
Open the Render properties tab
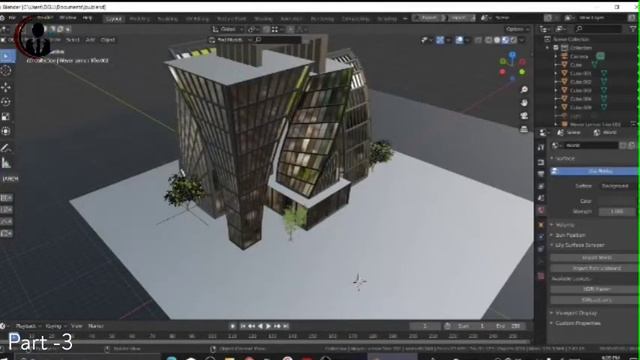(541, 162)
